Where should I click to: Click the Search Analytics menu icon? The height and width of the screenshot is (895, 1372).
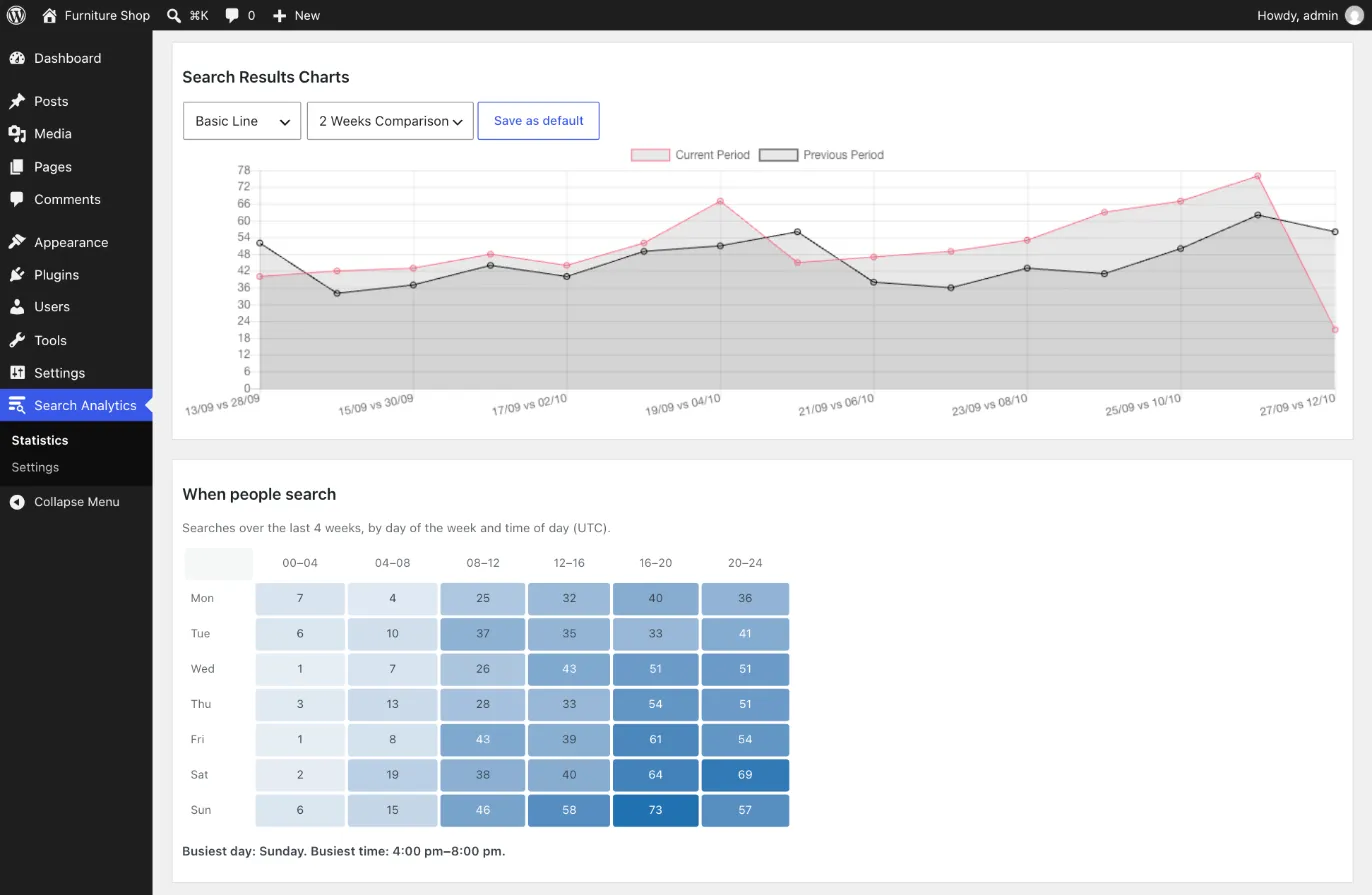pyautogui.click(x=17, y=405)
